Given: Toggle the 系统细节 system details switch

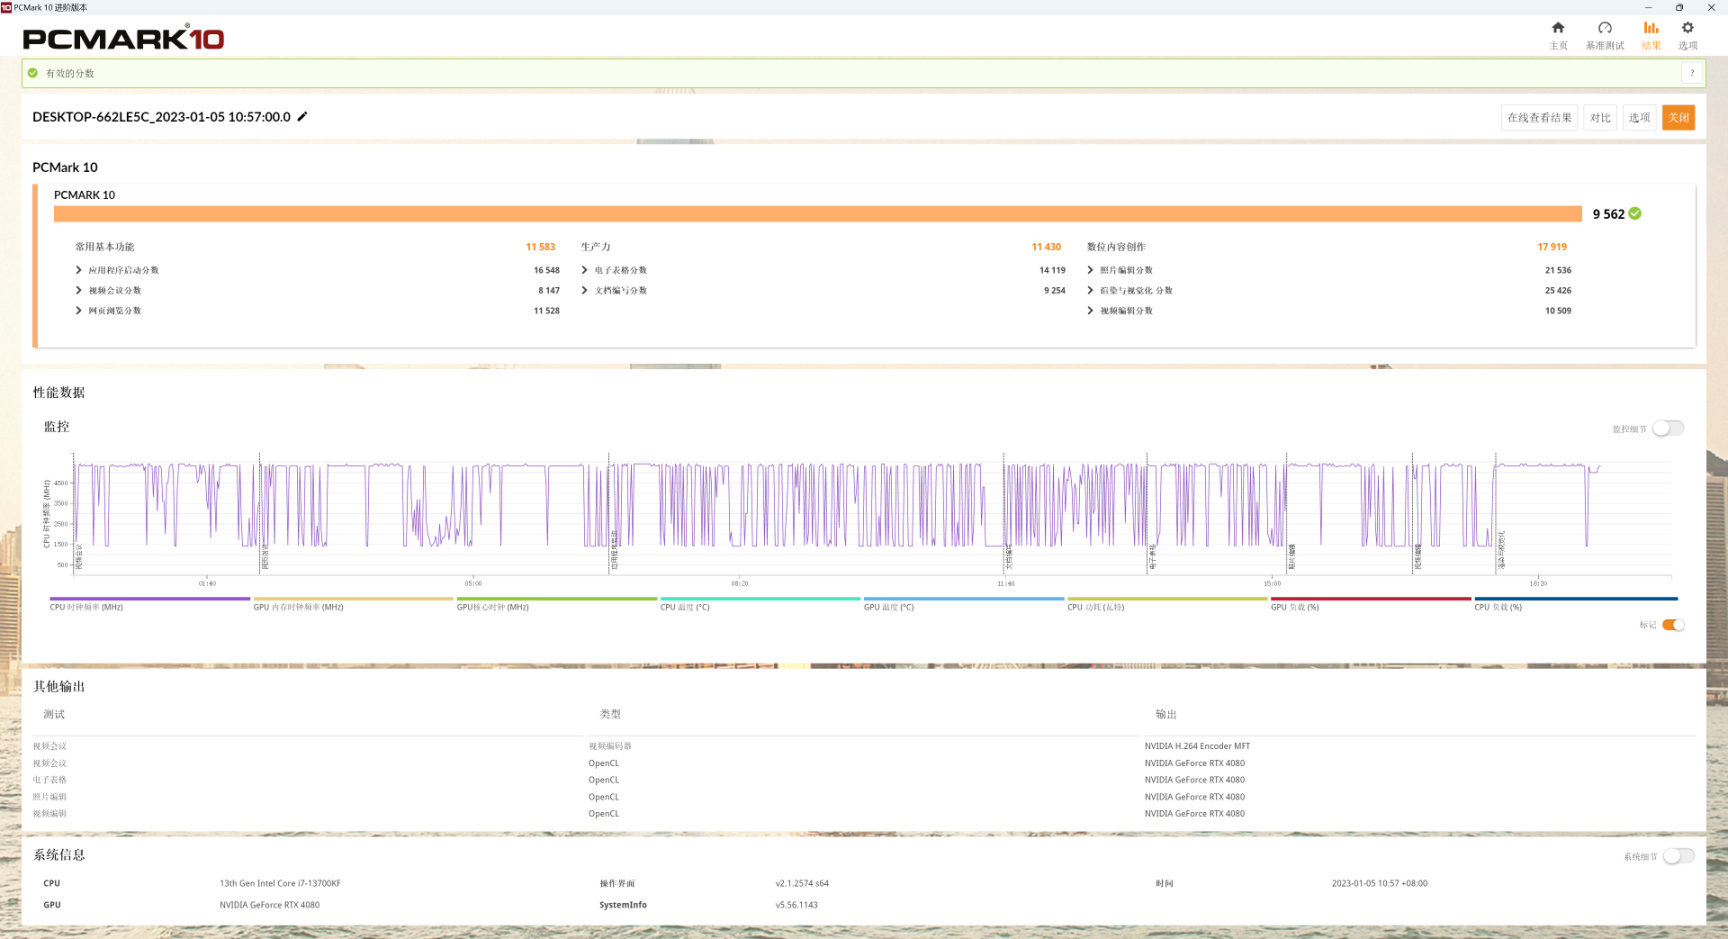Looking at the screenshot, I should 1679,856.
